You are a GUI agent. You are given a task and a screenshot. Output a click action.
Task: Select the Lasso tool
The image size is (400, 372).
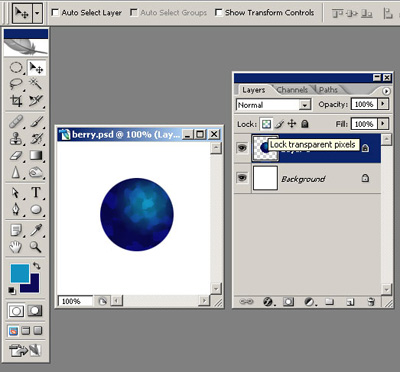16,83
